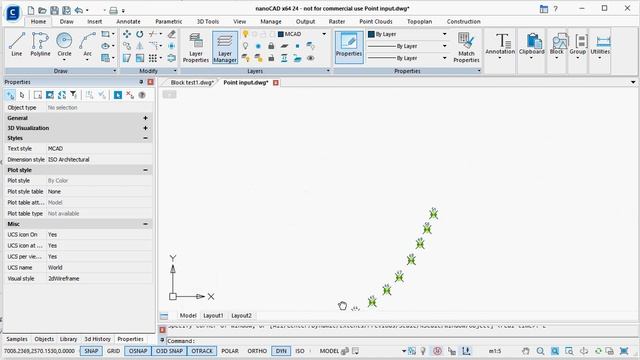Toggle SNAP mode
This screenshot has width=640, height=360.
point(91,351)
